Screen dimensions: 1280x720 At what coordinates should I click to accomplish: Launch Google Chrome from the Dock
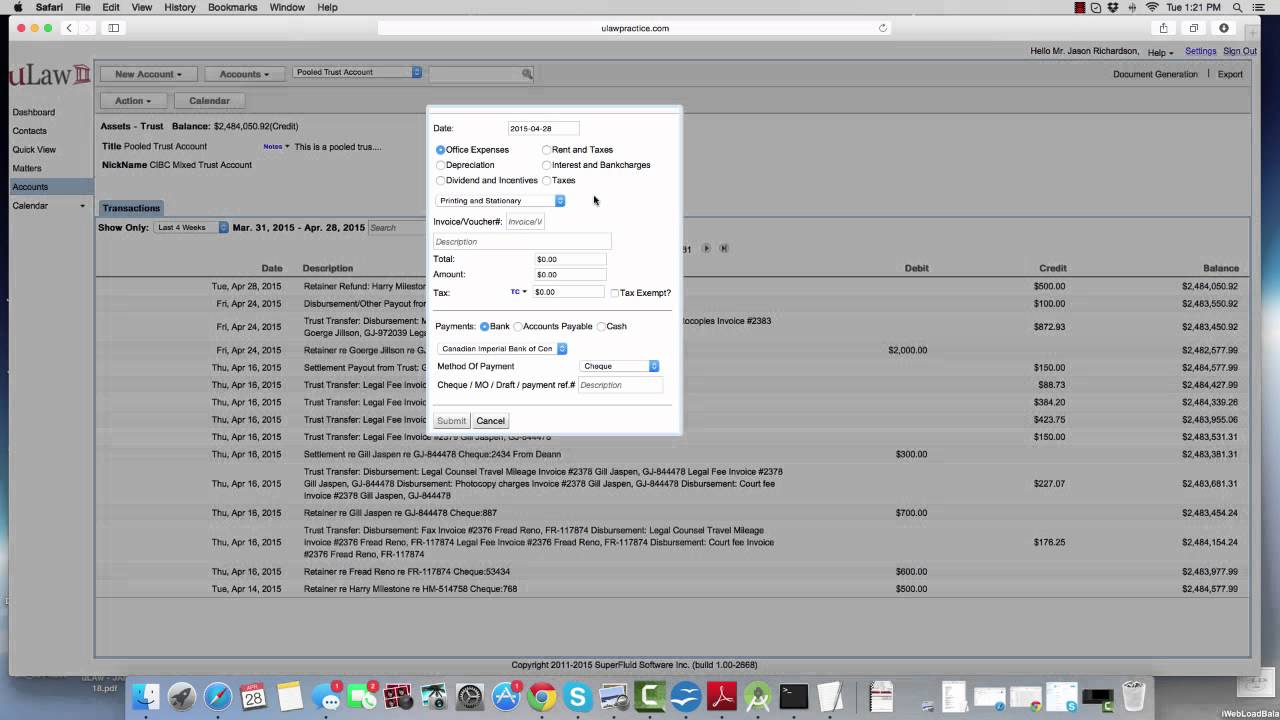pos(542,696)
